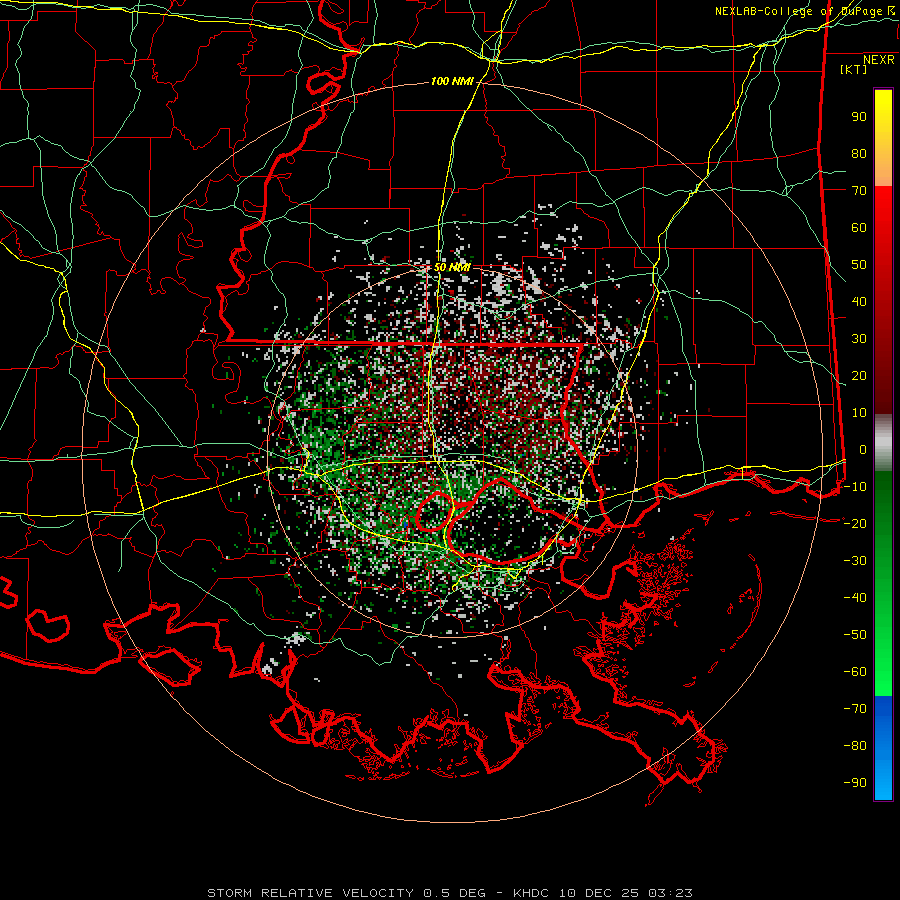Click the -80 value on velocity scale

point(855,746)
